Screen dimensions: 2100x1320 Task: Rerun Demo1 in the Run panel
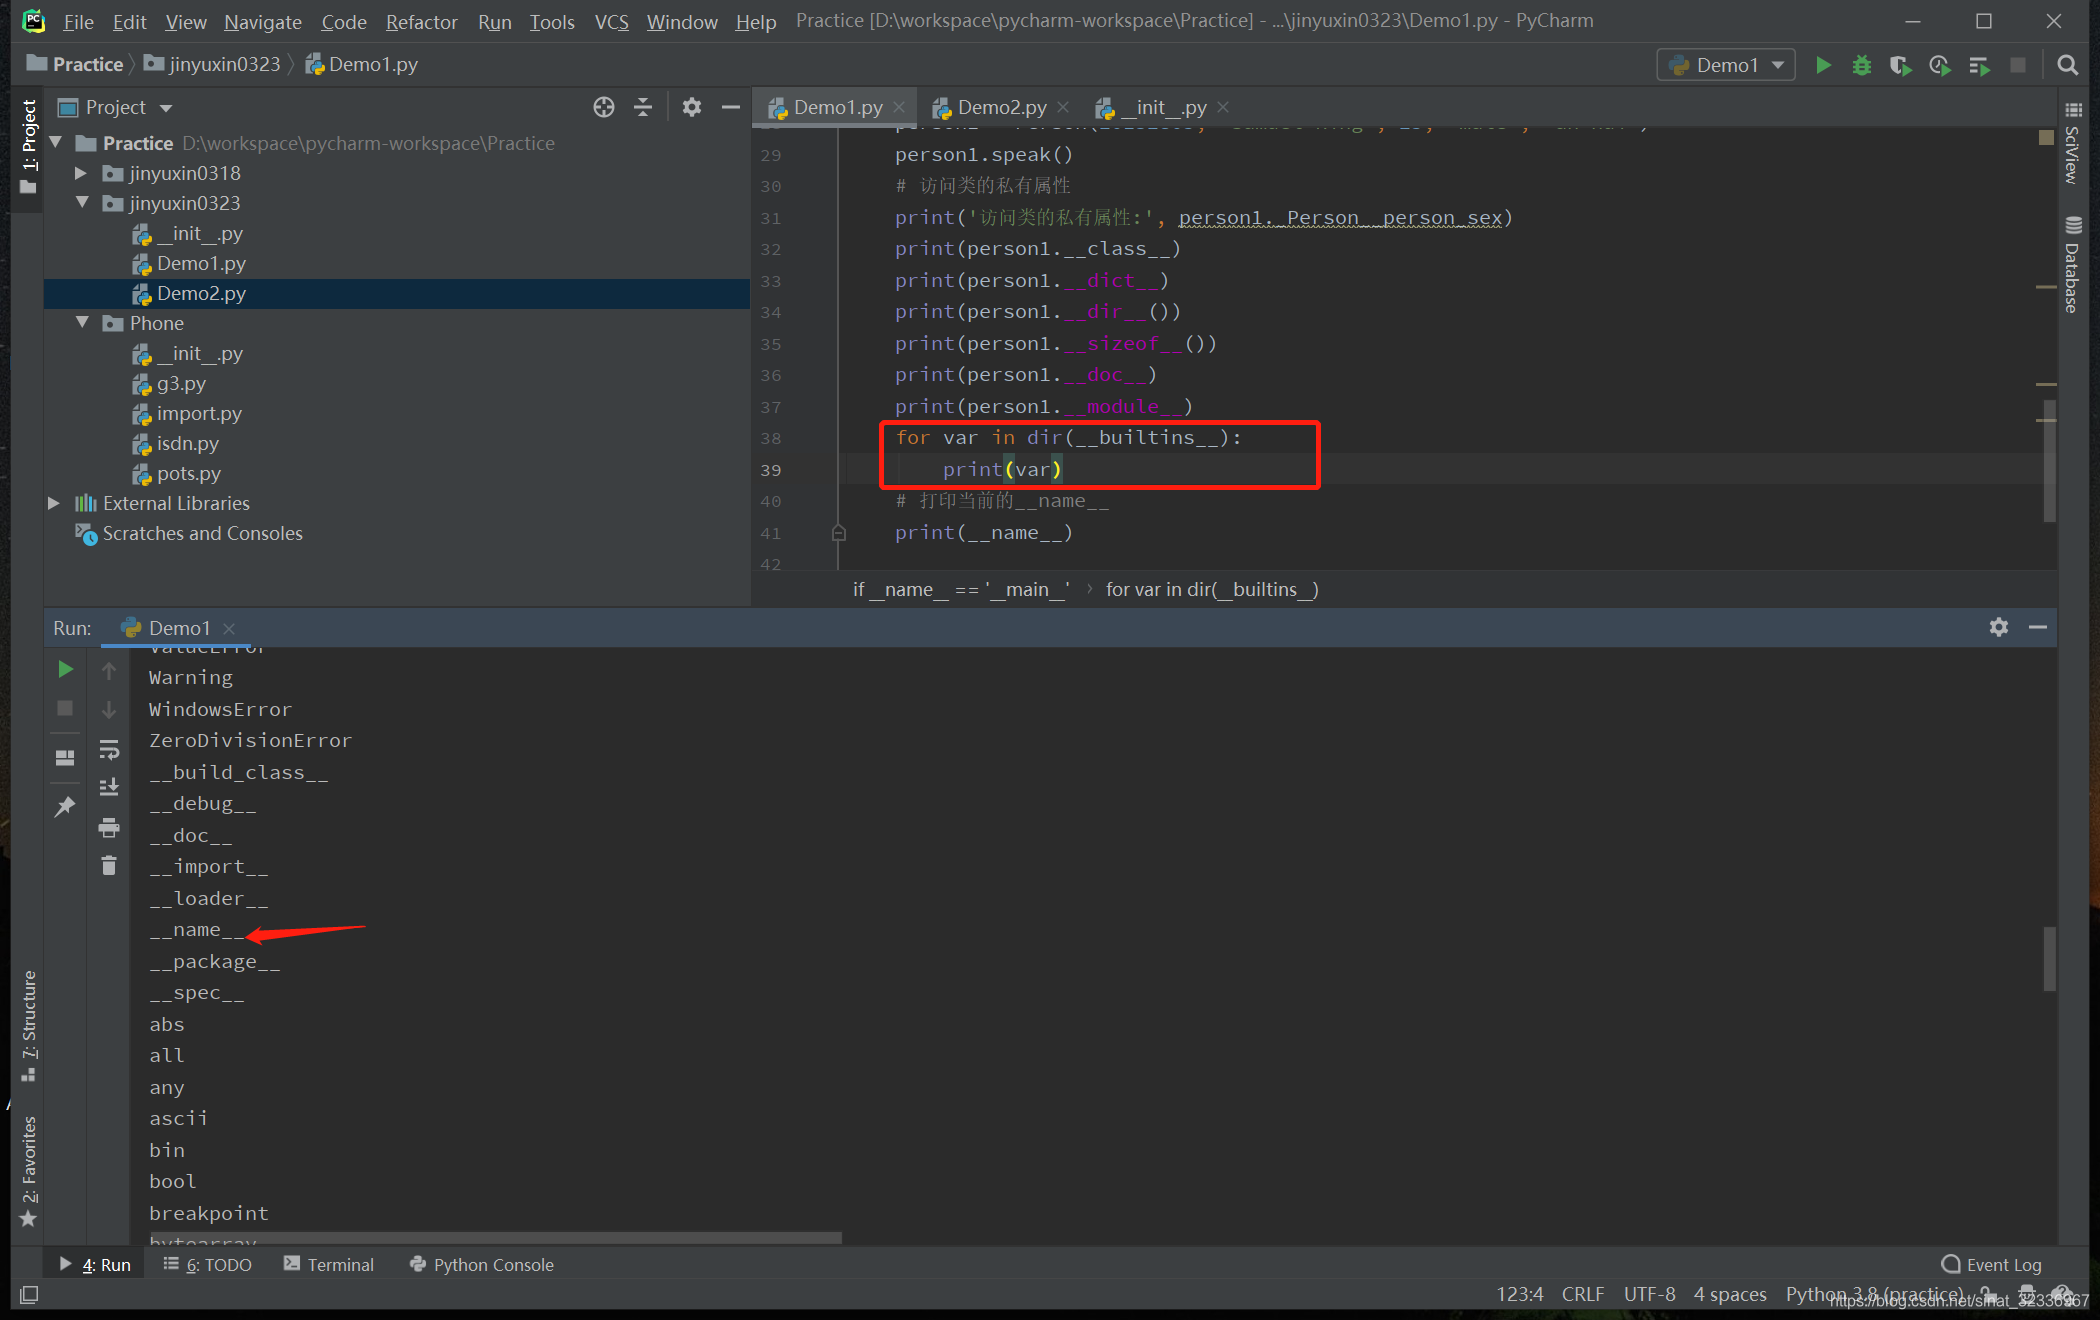[x=65, y=669]
